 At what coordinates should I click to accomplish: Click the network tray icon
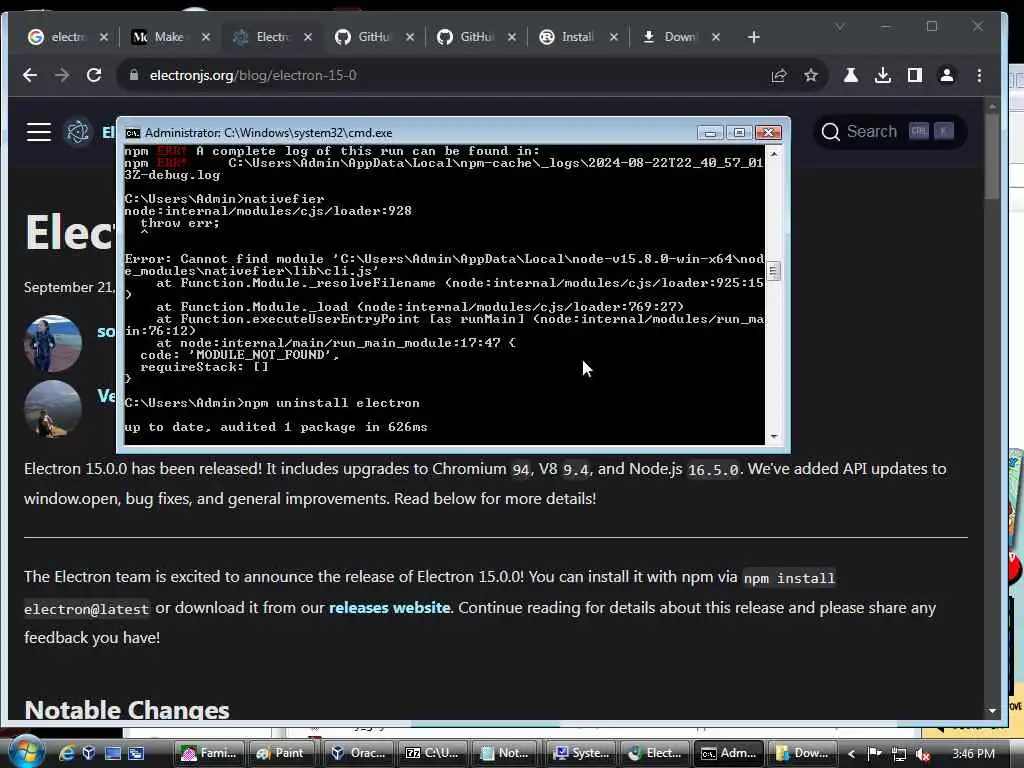(x=899, y=754)
